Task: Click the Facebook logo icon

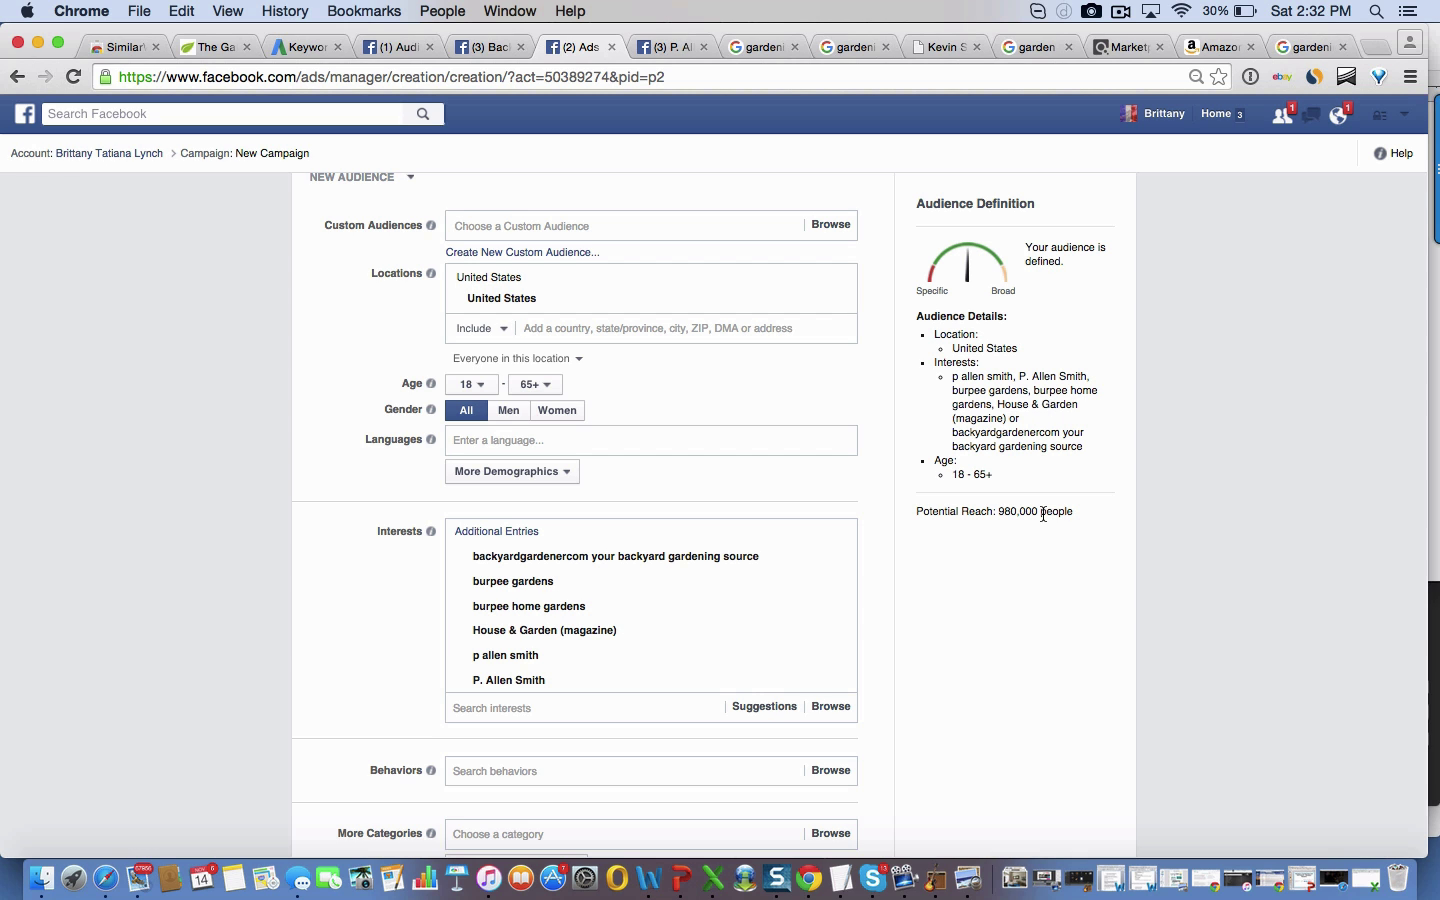Action: pyautogui.click(x=25, y=114)
